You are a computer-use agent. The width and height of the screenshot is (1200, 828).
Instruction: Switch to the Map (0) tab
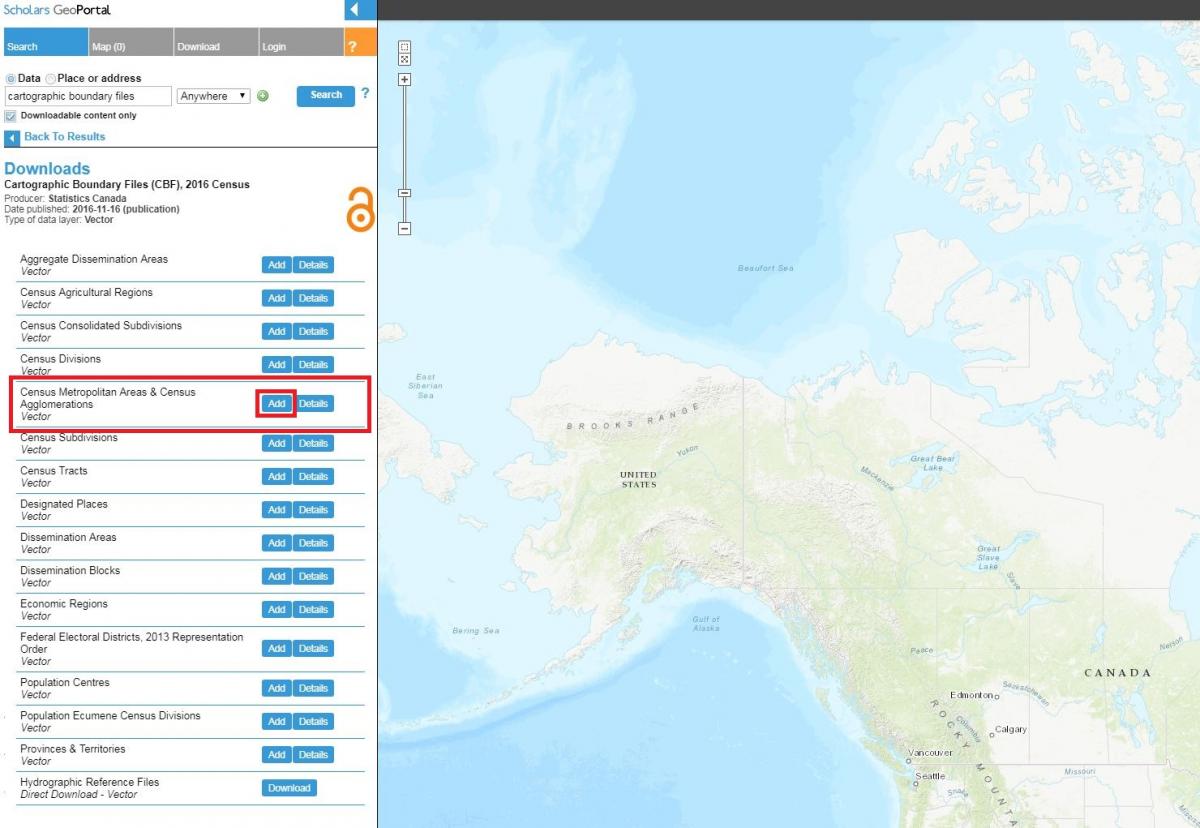108,46
